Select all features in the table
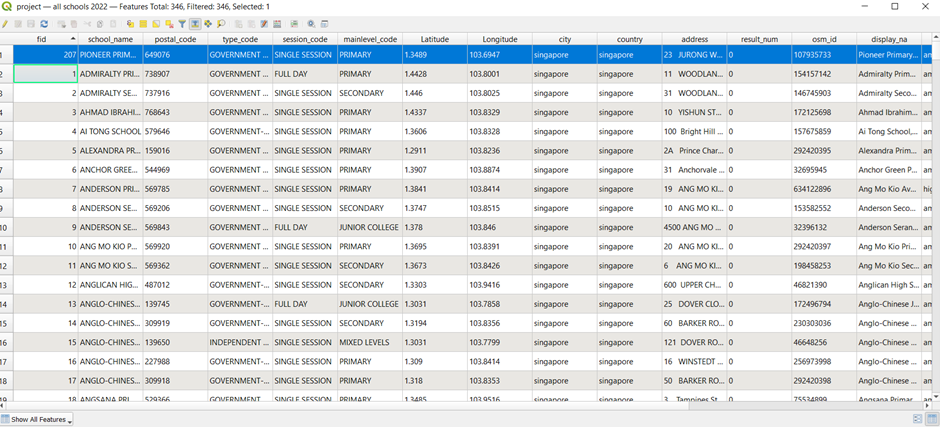 click(143, 24)
